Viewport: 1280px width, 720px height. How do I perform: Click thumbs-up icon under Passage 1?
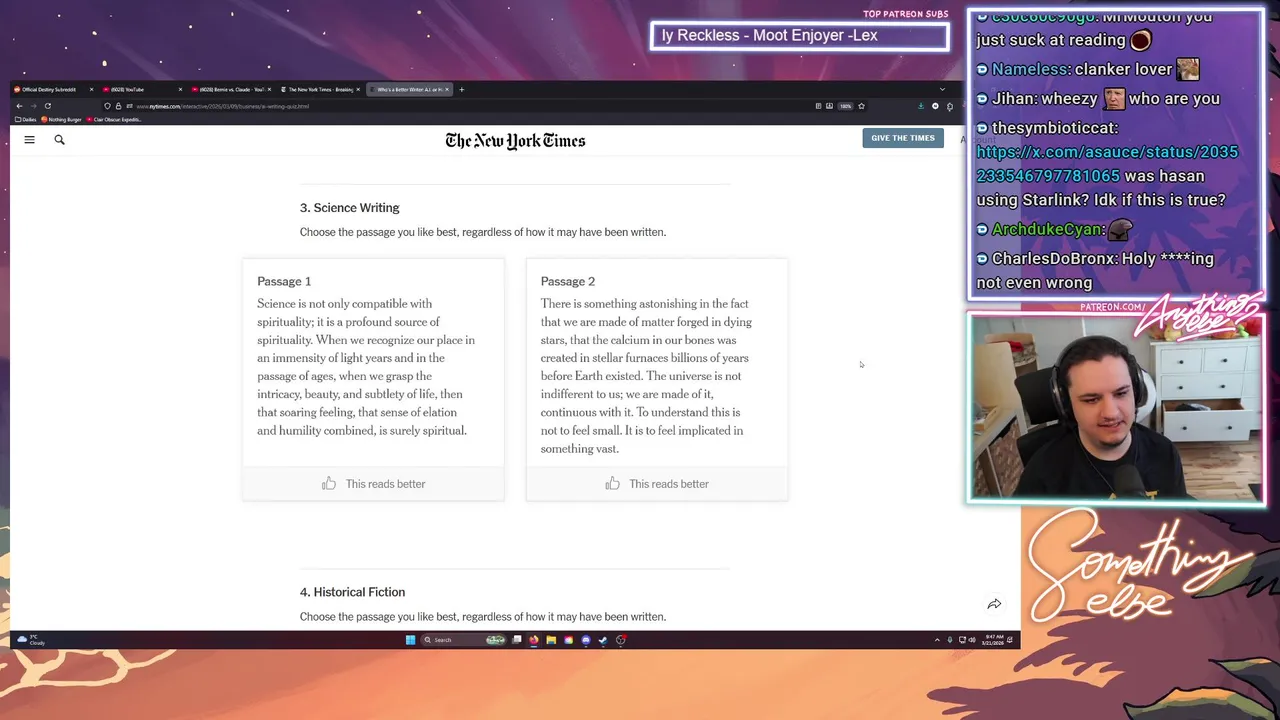[x=329, y=483]
